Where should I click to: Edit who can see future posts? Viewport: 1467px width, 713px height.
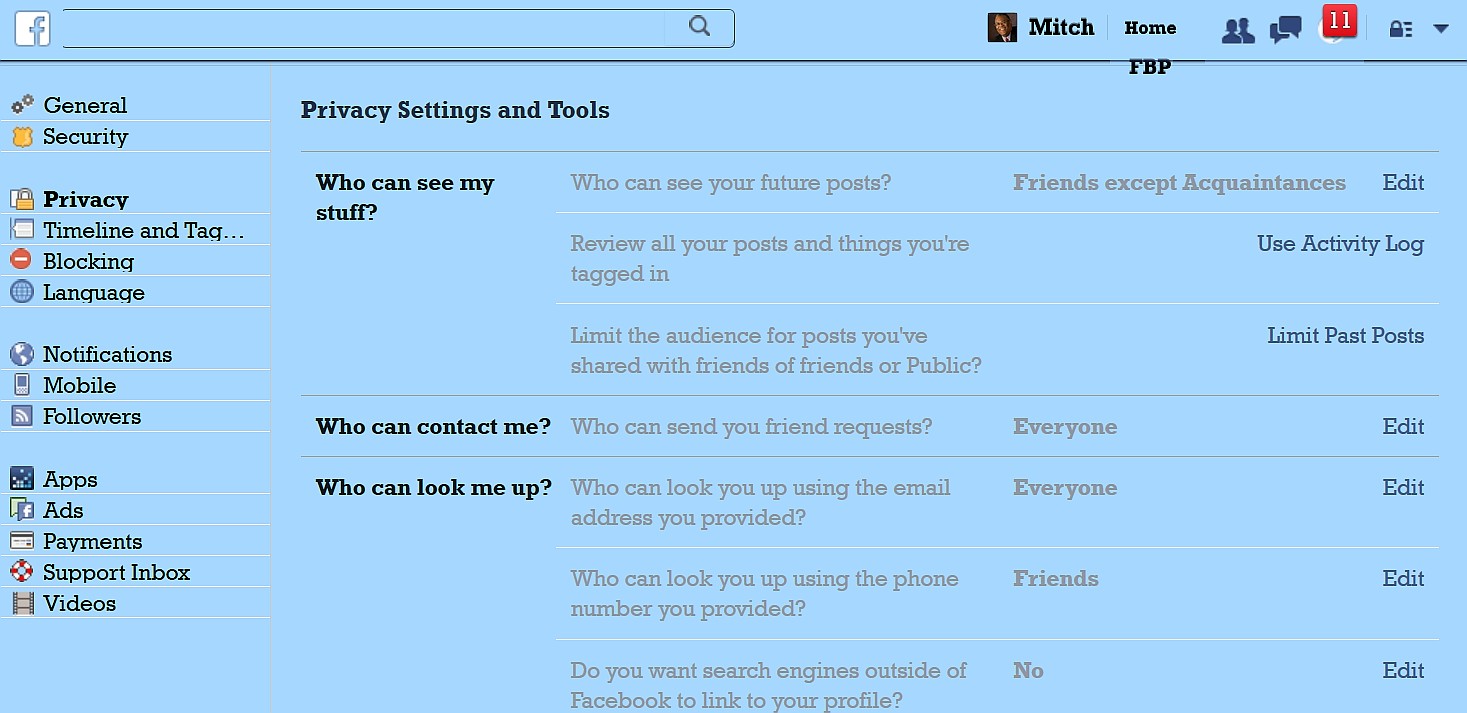[1403, 183]
